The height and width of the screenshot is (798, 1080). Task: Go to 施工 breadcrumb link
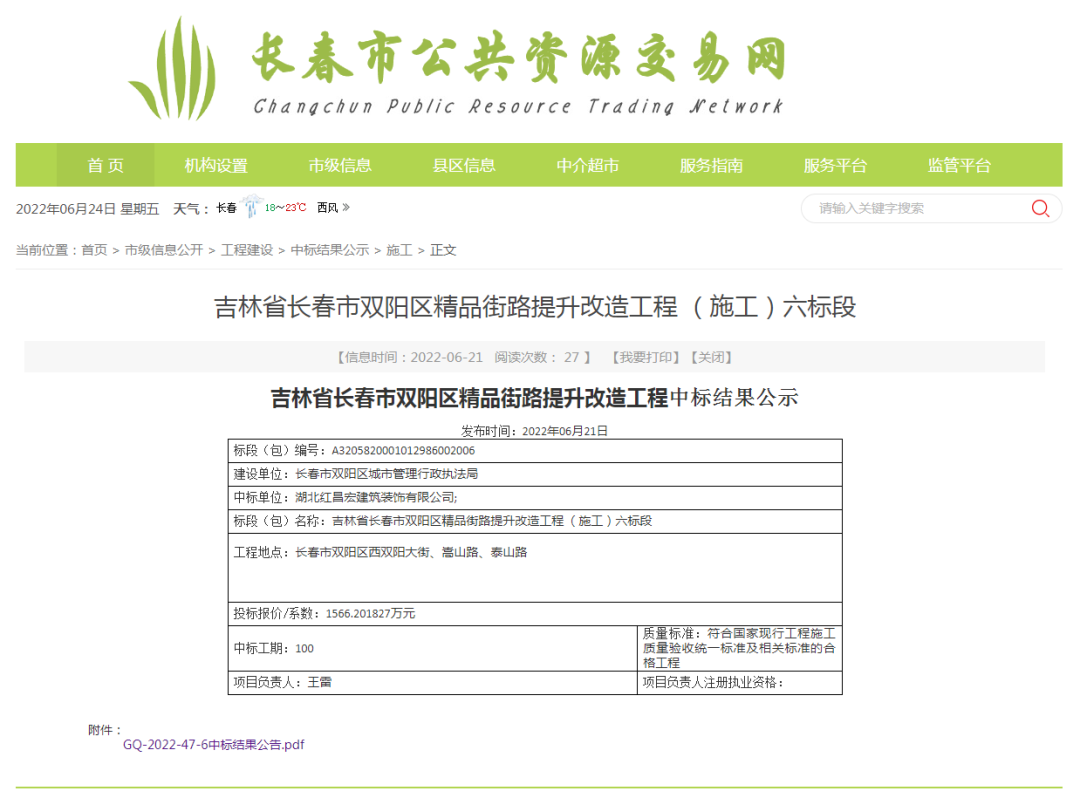[x=399, y=250]
